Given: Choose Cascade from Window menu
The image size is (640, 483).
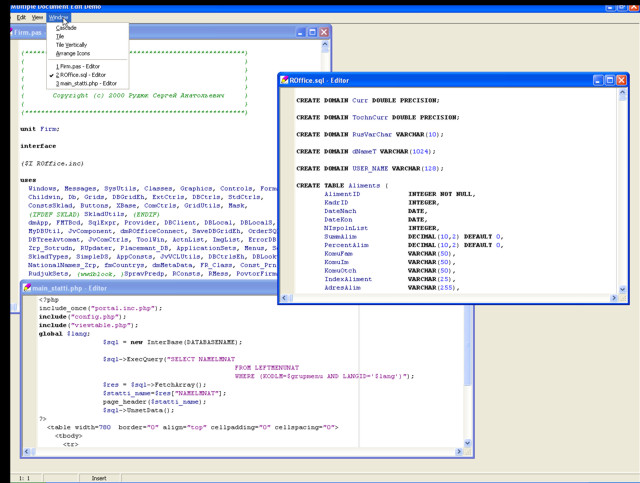Looking at the screenshot, I should [x=66, y=28].
